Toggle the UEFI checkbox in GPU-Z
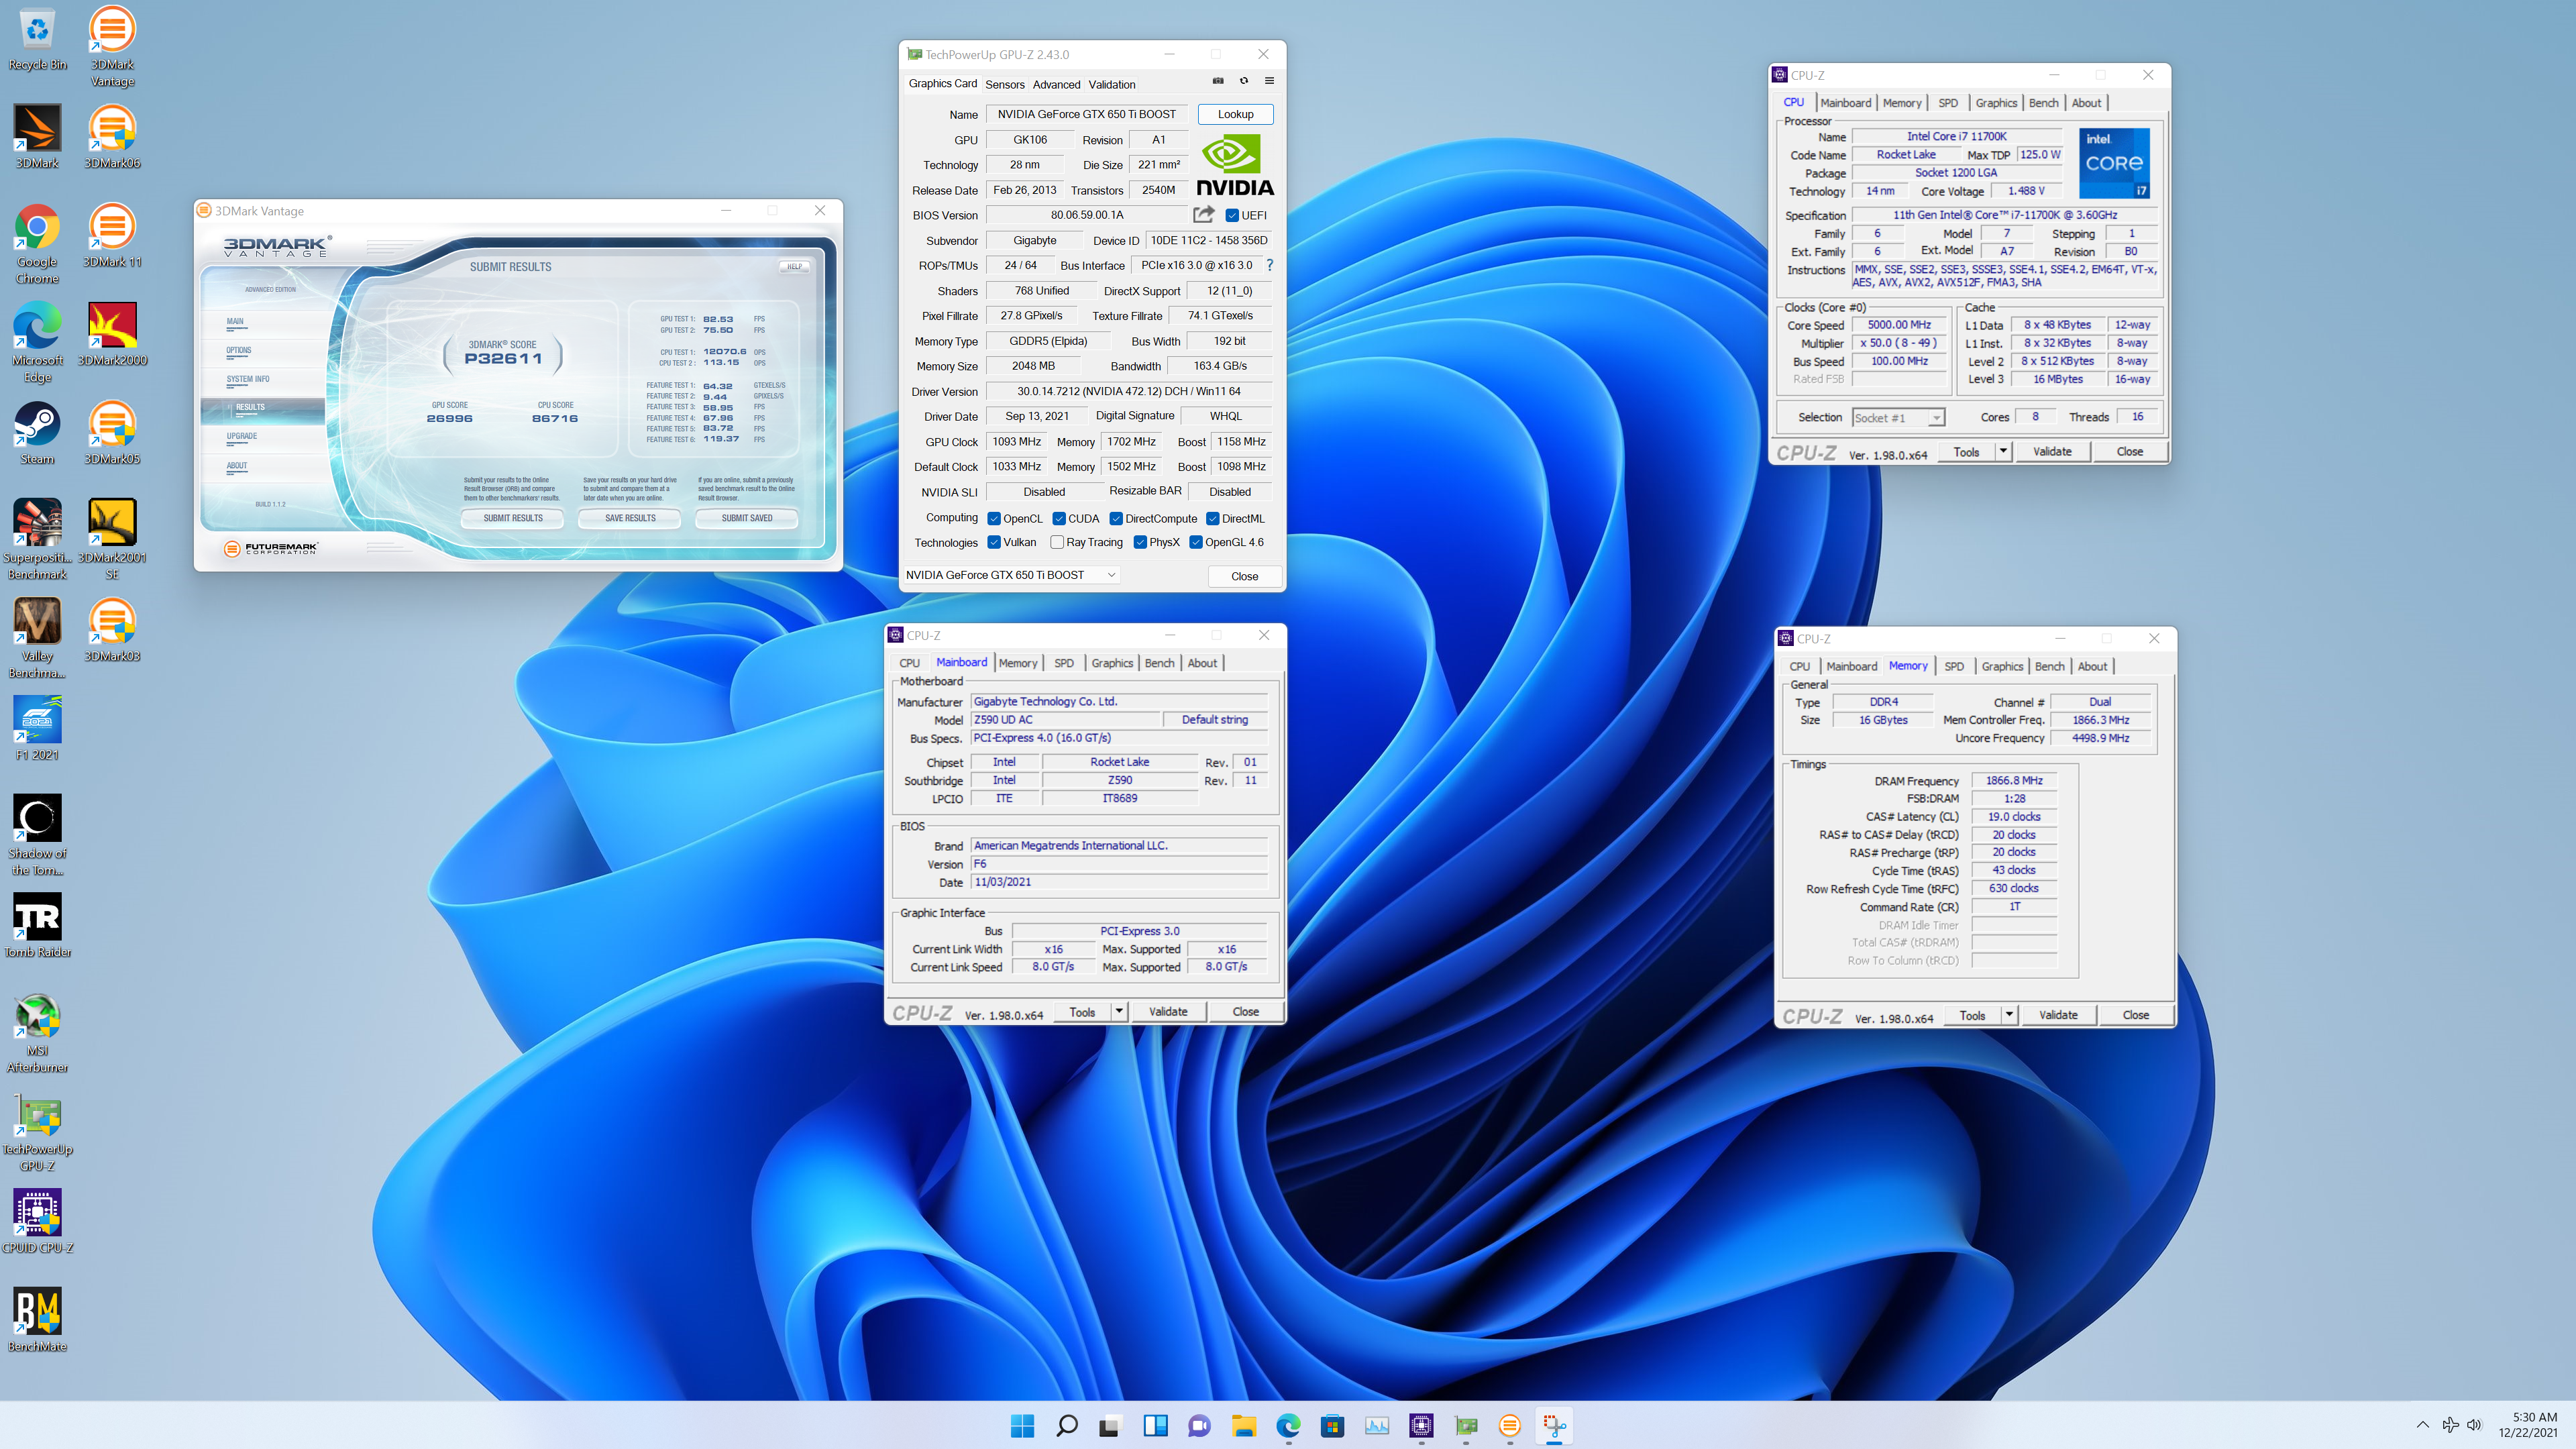This screenshot has width=2576, height=1449. click(x=1232, y=215)
